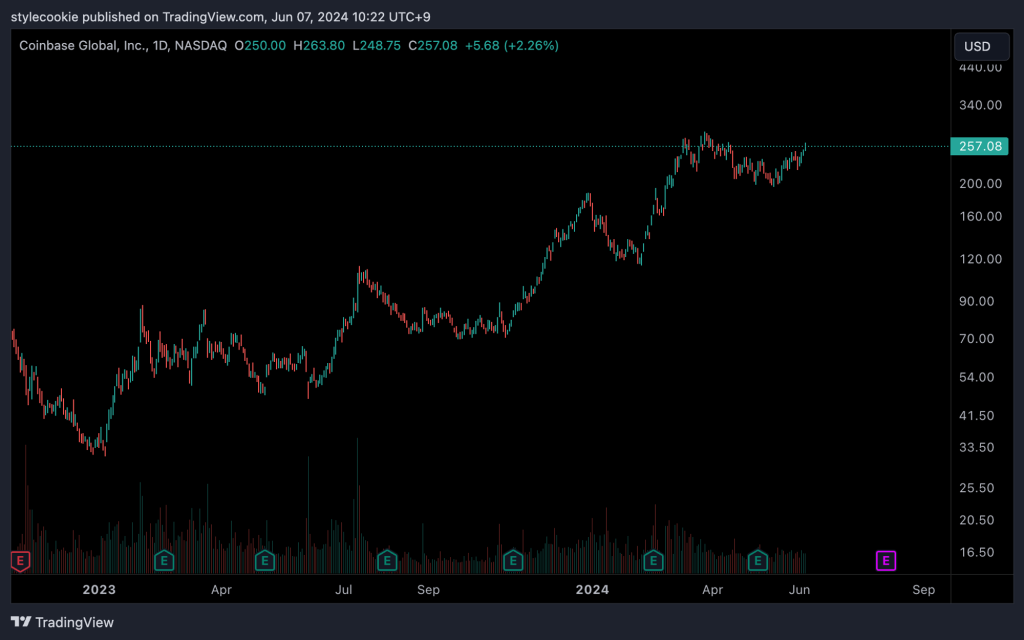Click the earnings marker between 2023 and Apr
Screen dimensions: 1024x640
coord(164,560)
